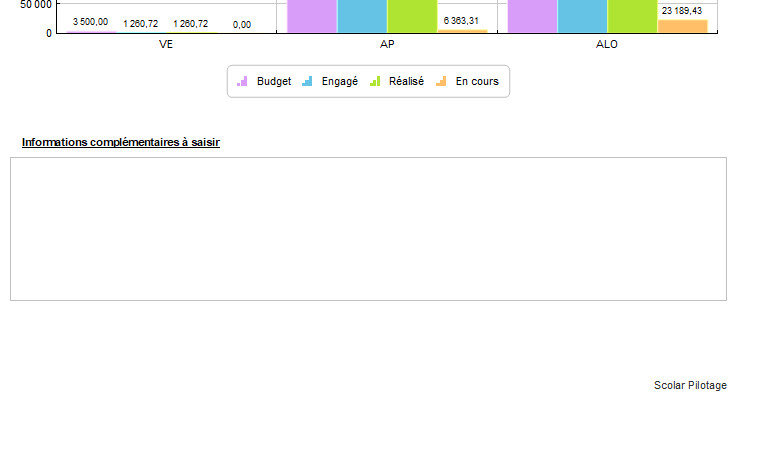Click the blue Engagé bar in ALO group
765x473 pixels.
(x=582, y=16)
